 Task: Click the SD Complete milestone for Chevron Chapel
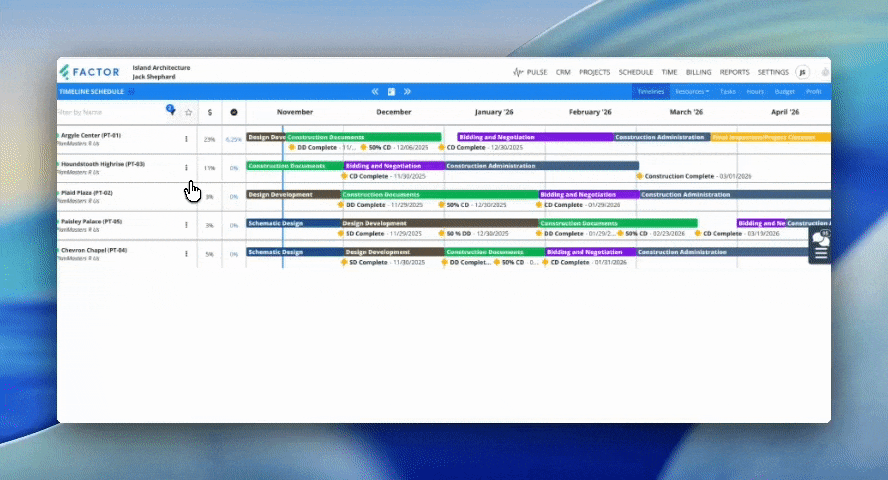344,262
